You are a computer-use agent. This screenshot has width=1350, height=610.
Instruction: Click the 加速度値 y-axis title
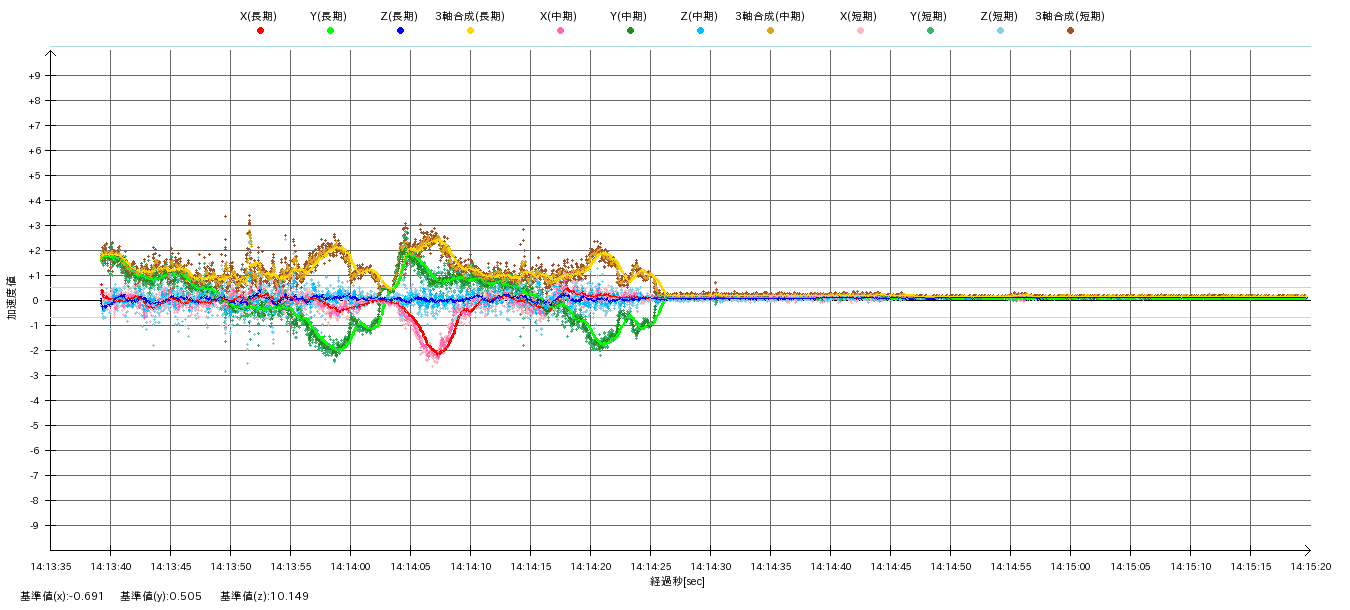click(13, 297)
